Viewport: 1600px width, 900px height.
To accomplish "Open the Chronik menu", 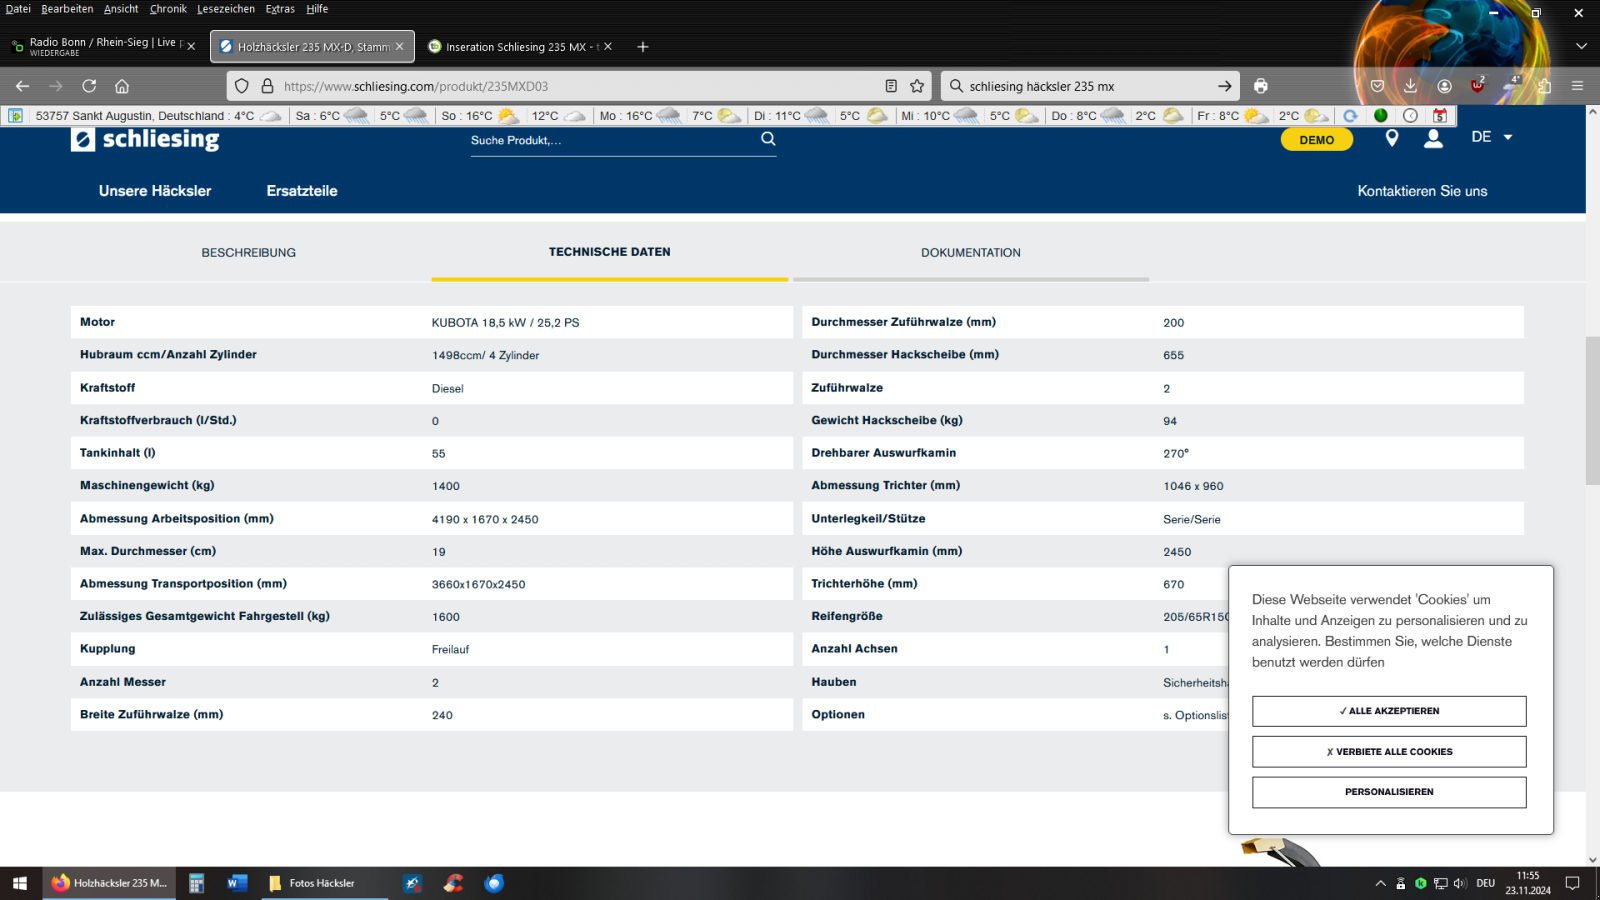I will [x=168, y=9].
